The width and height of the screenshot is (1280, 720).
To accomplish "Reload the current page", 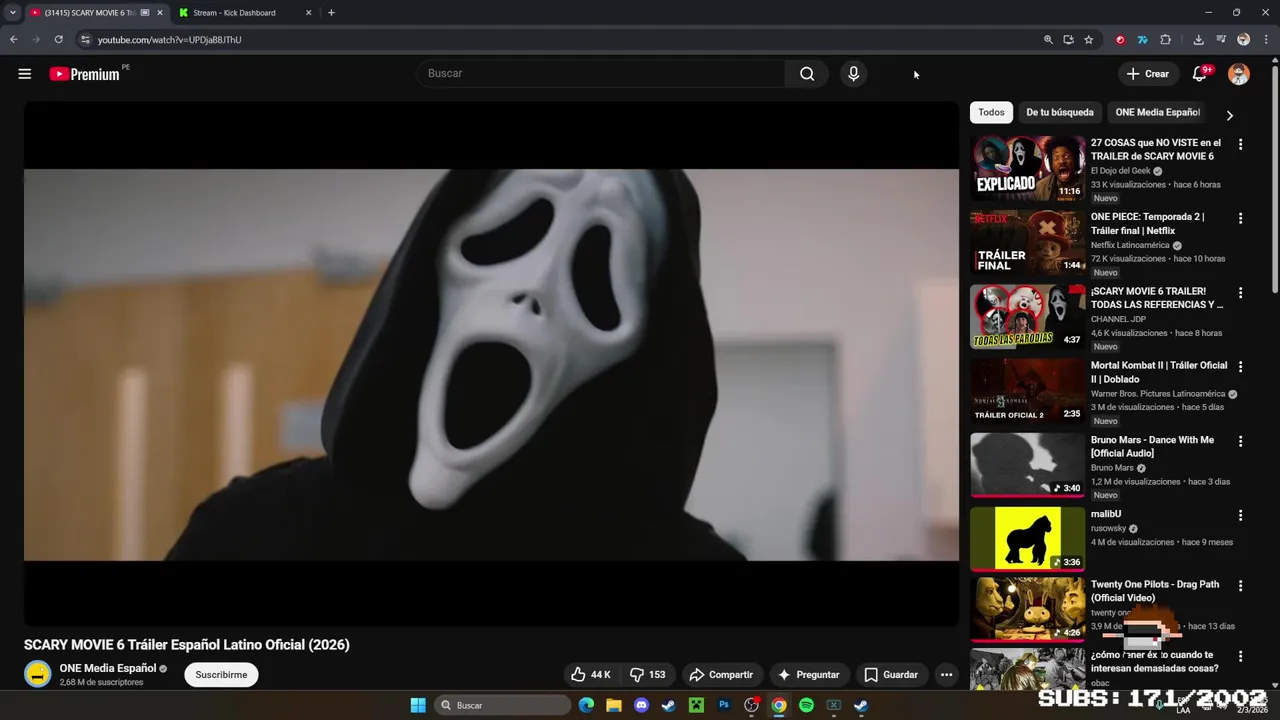I will [58, 40].
